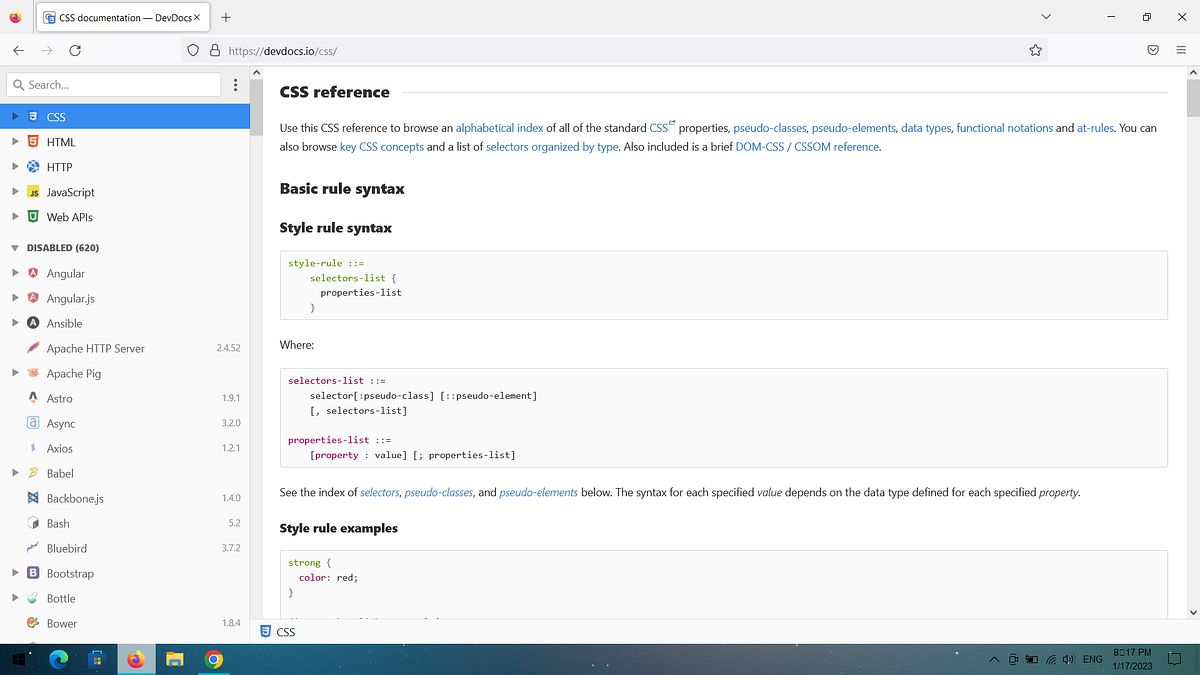Click the Ansible icon in the sidebar

click(33, 323)
